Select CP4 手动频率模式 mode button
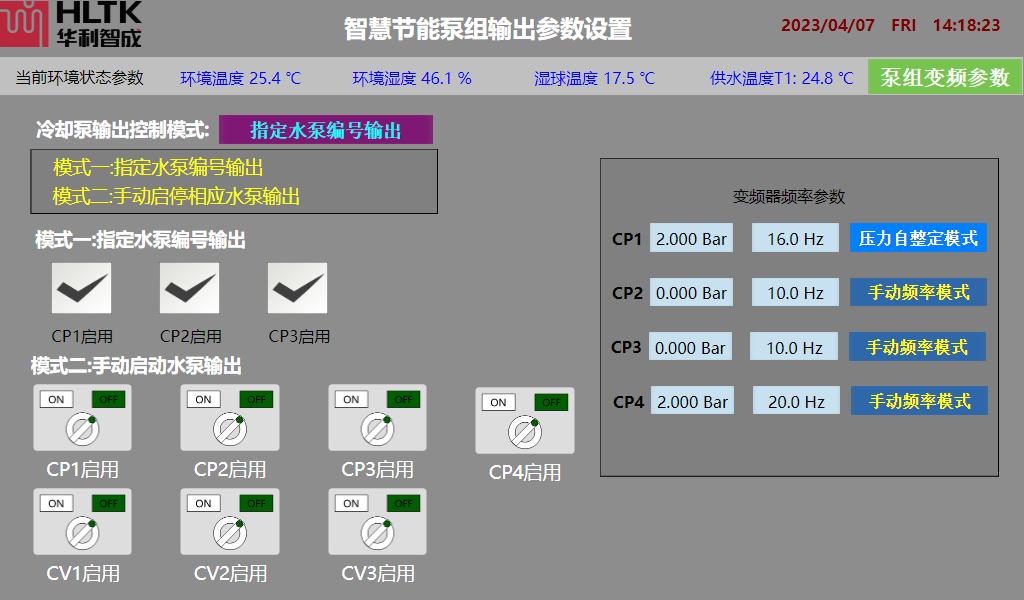Image resolution: width=1024 pixels, height=600 pixels. pos(919,401)
